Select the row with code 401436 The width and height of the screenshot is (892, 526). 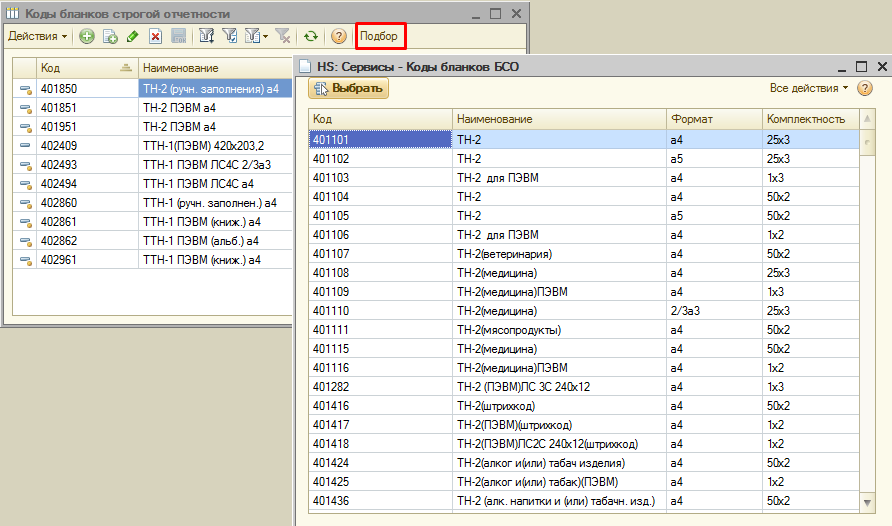[x=584, y=501]
